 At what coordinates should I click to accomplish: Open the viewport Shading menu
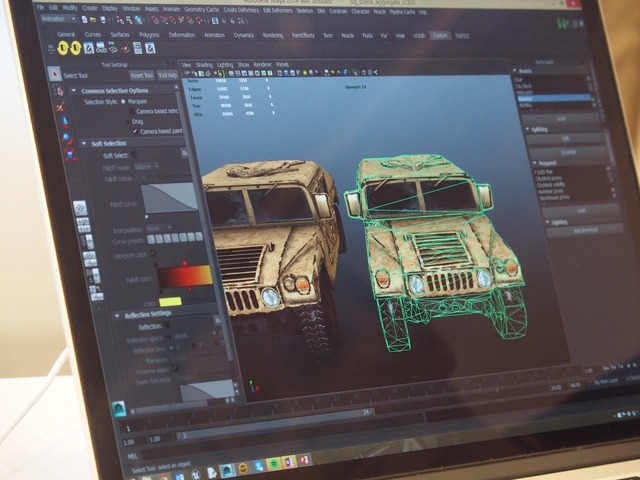204,64
